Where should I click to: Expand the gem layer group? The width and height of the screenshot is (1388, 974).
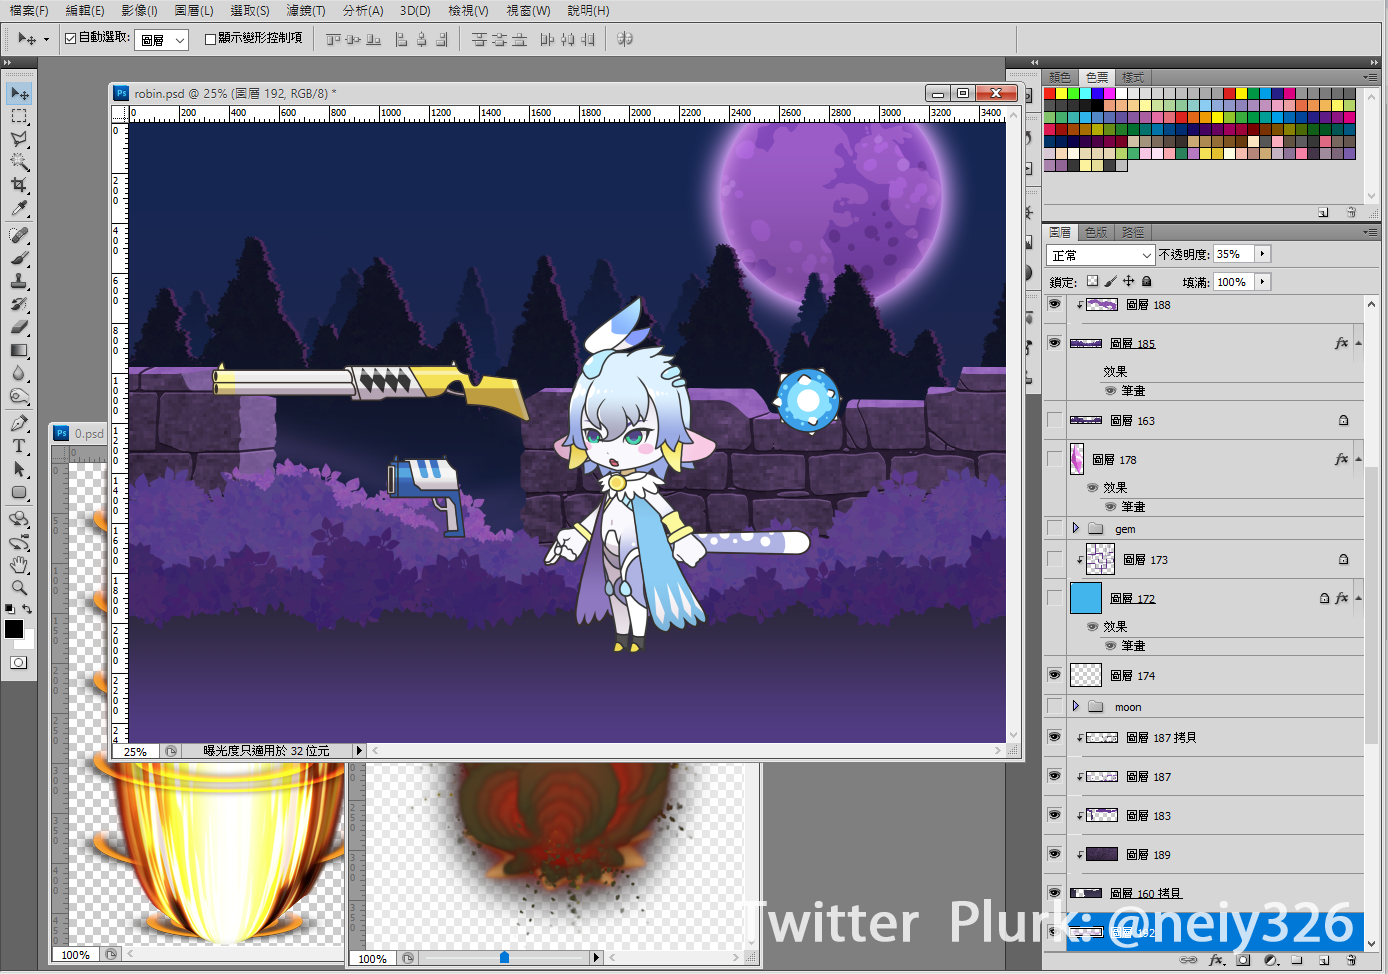1076,528
